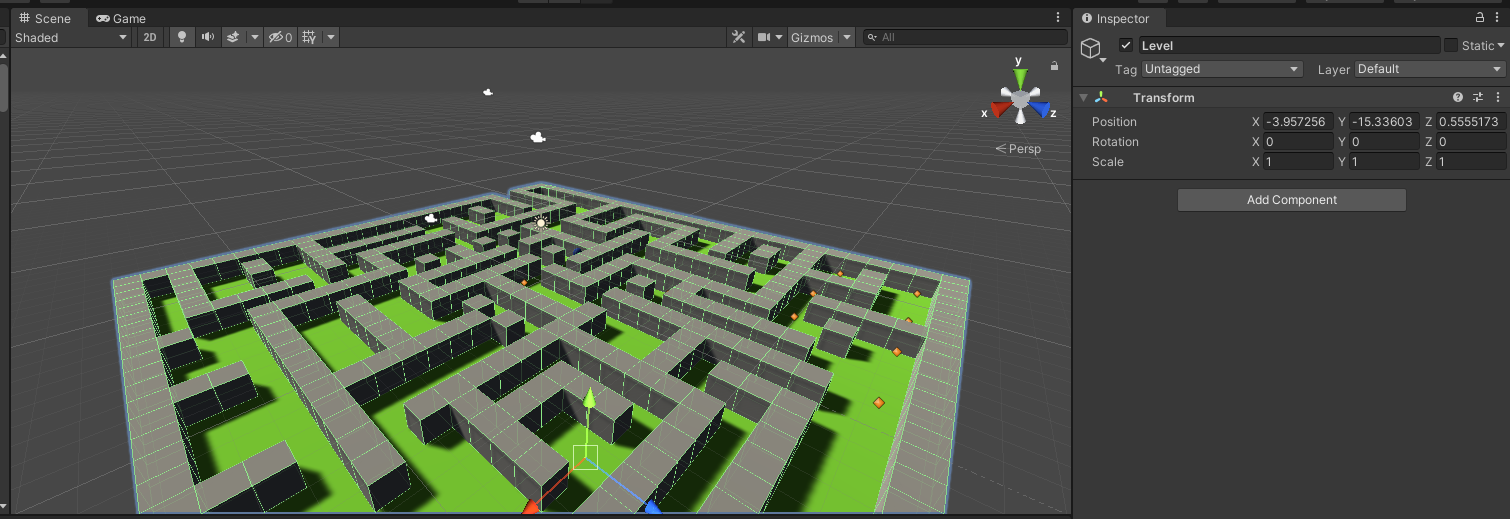Toggle the 2D view mode button

[x=150, y=37]
